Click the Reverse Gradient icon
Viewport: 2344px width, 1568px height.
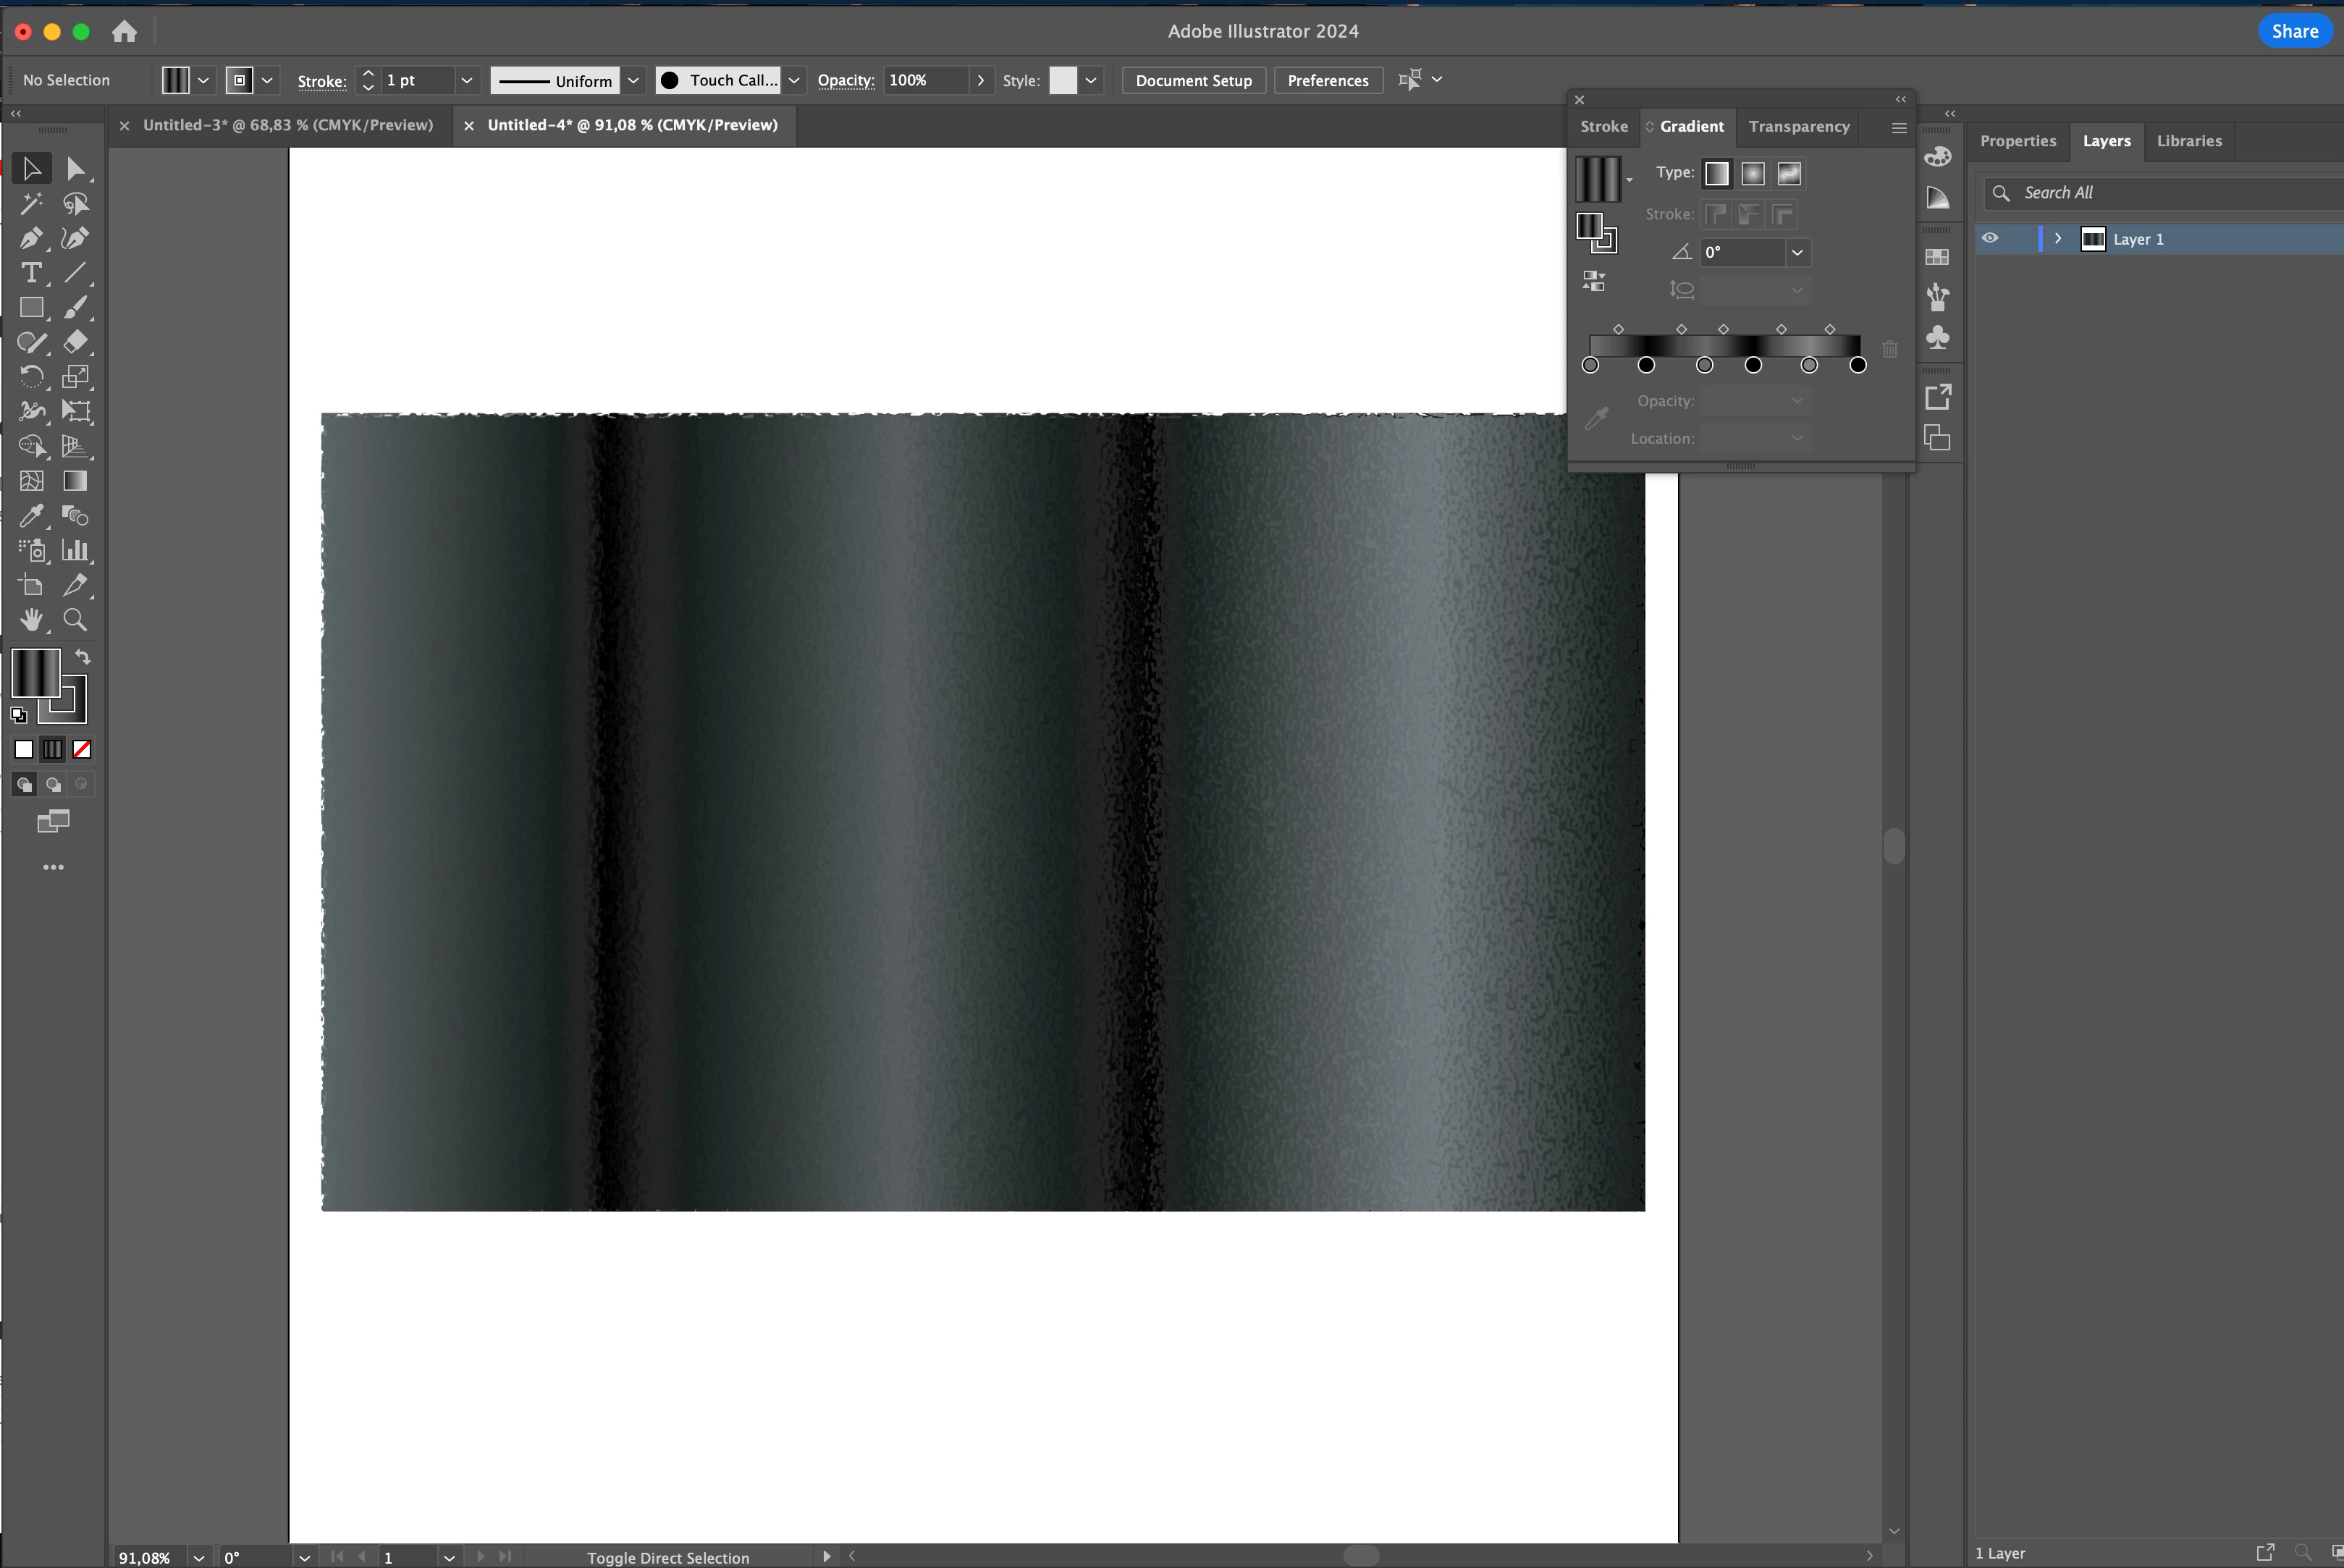pos(1594,281)
